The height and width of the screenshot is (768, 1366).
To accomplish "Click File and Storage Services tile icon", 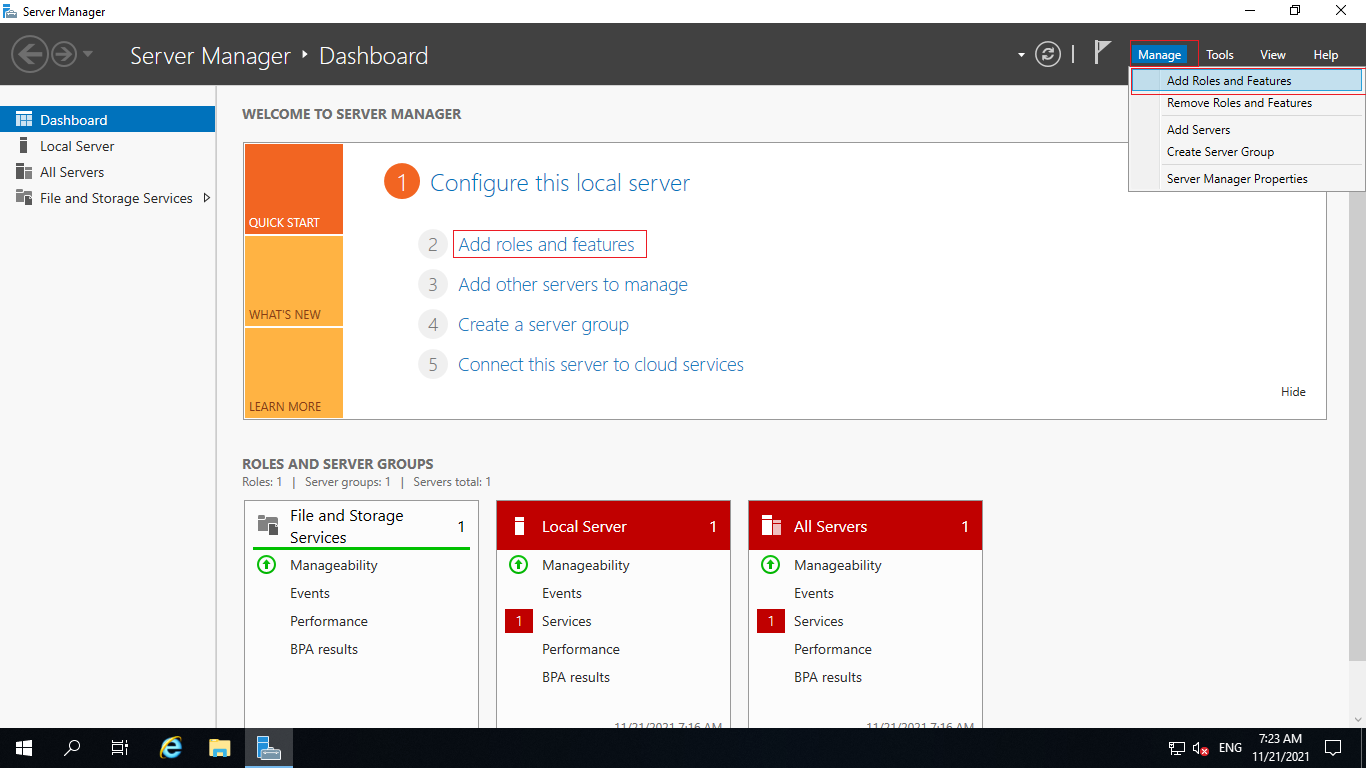I will click(268, 525).
